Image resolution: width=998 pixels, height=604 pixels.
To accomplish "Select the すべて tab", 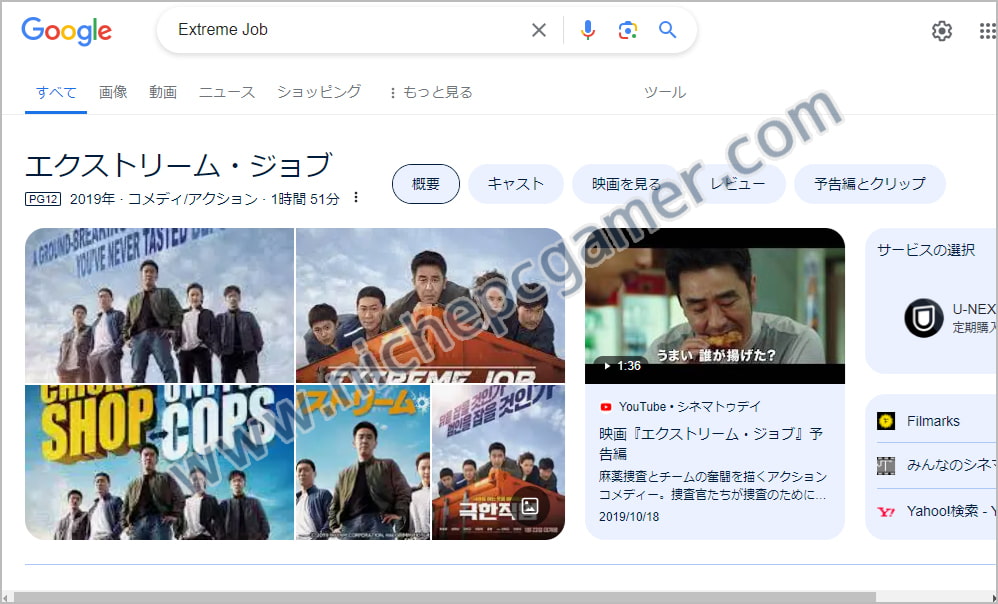I will tap(56, 93).
